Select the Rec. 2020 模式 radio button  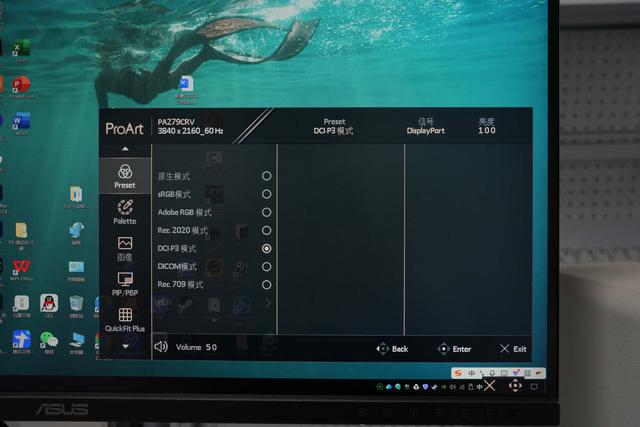(x=267, y=231)
